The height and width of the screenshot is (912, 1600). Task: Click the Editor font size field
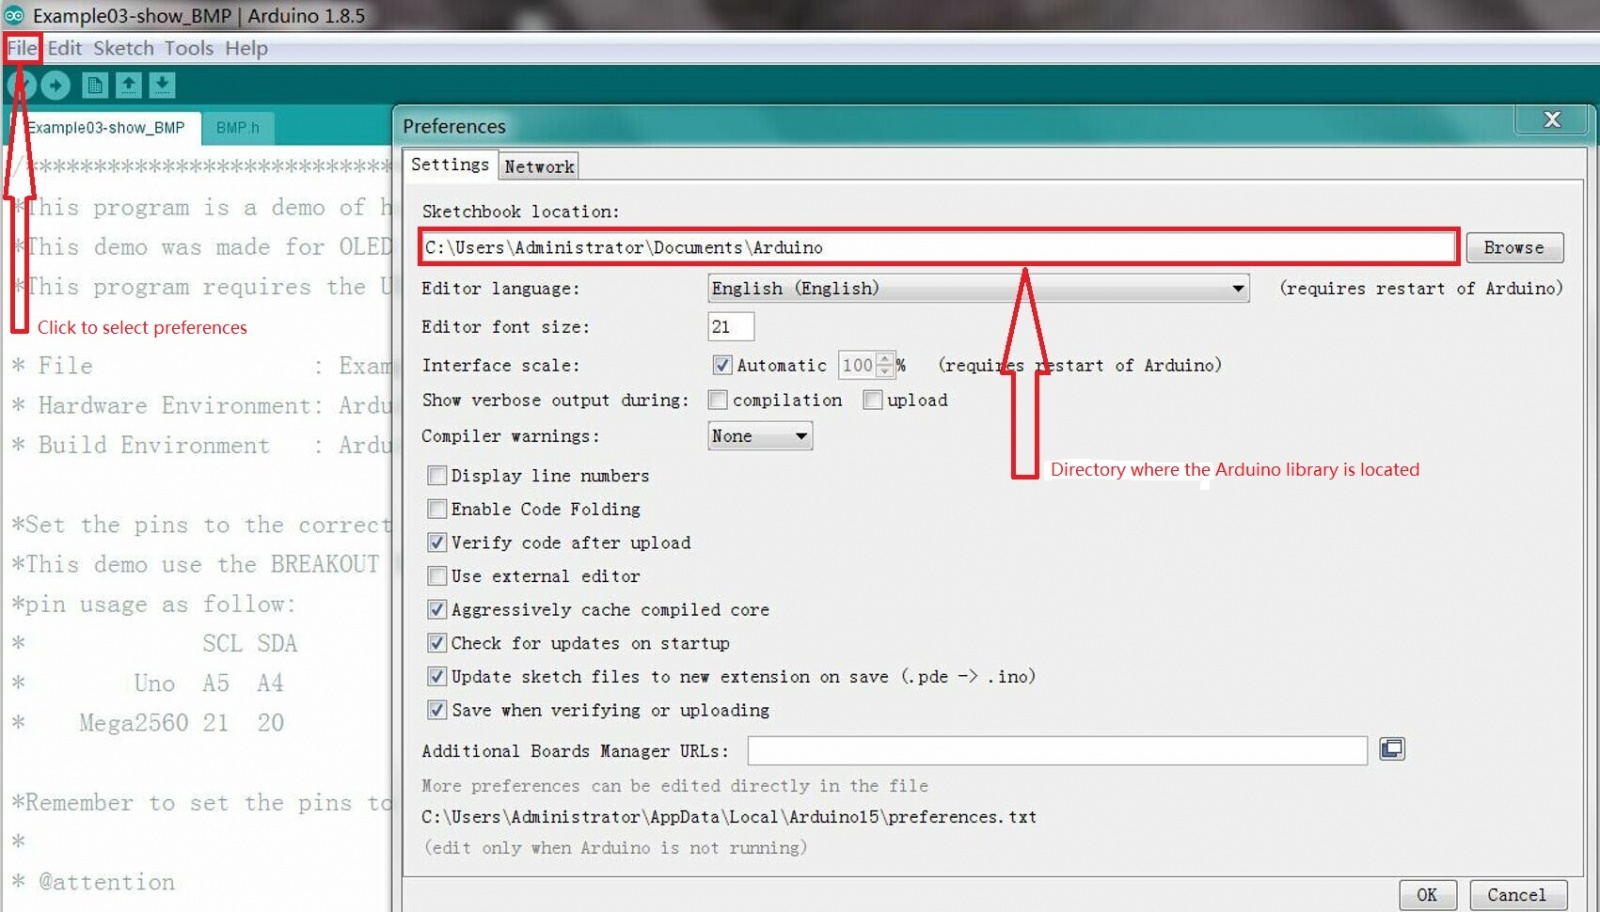730,327
